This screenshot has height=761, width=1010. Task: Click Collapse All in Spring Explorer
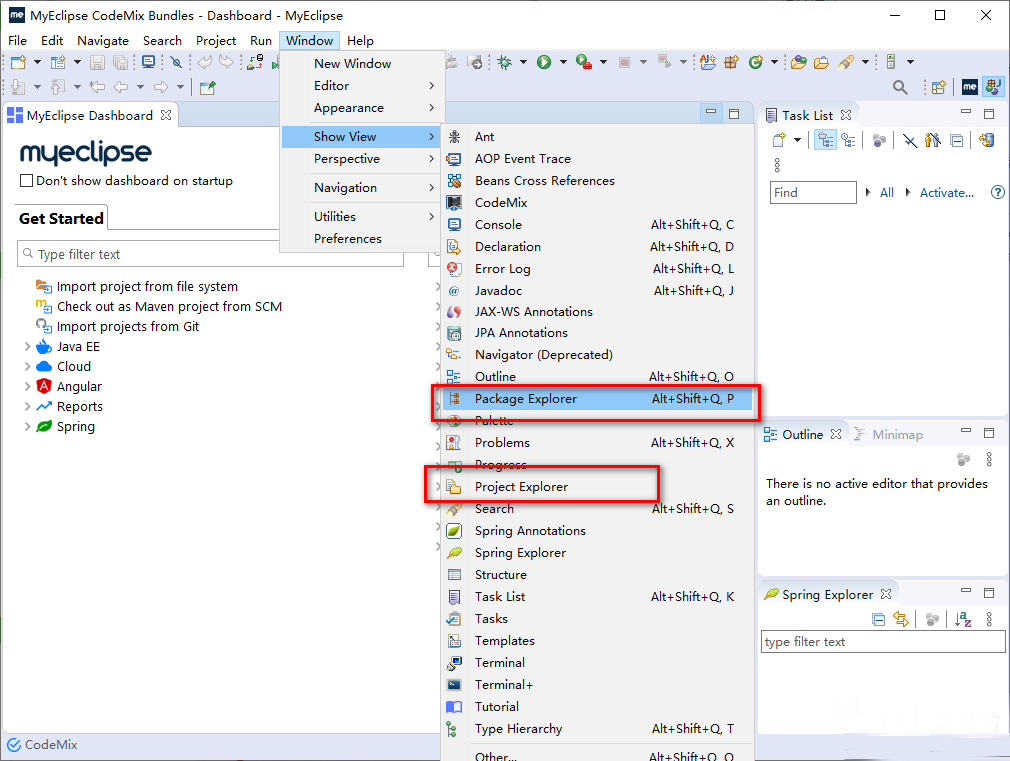(x=878, y=620)
